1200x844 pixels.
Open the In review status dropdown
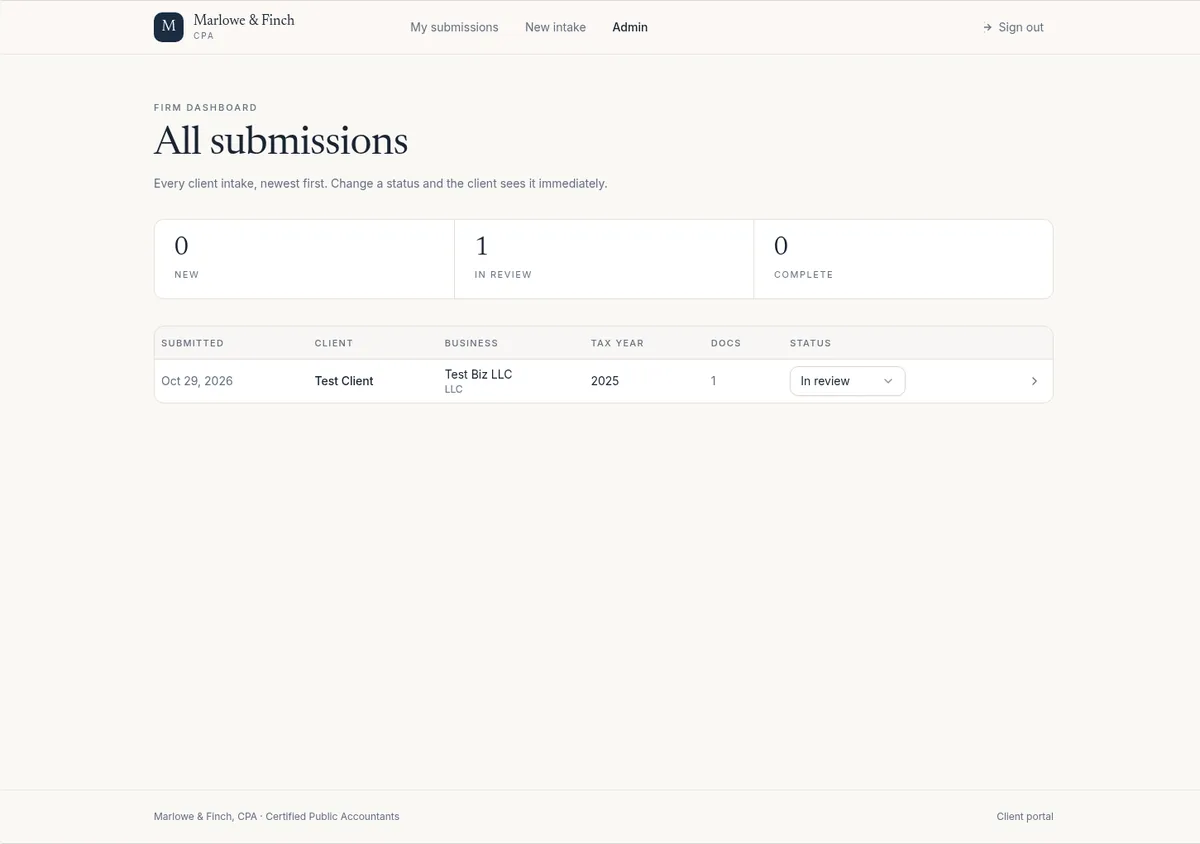point(847,381)
